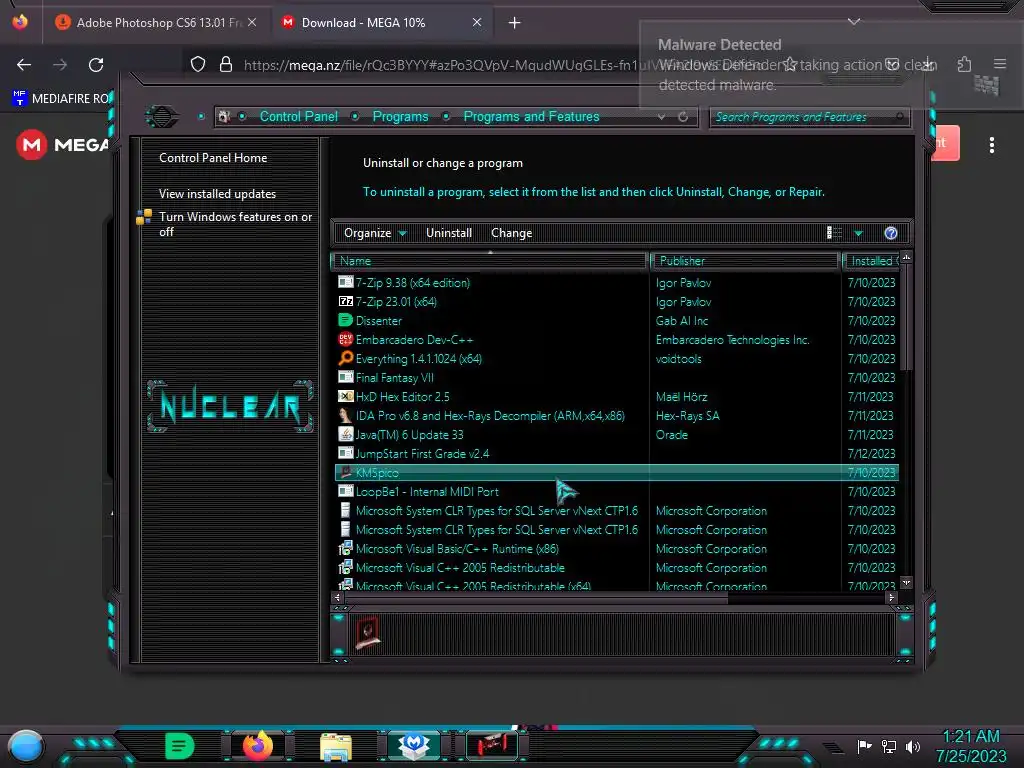Viewport: 1024px width, 768px height.
Task: Select 7-Zip 23.01 (x64) entry
Action: tap(617, 302)
